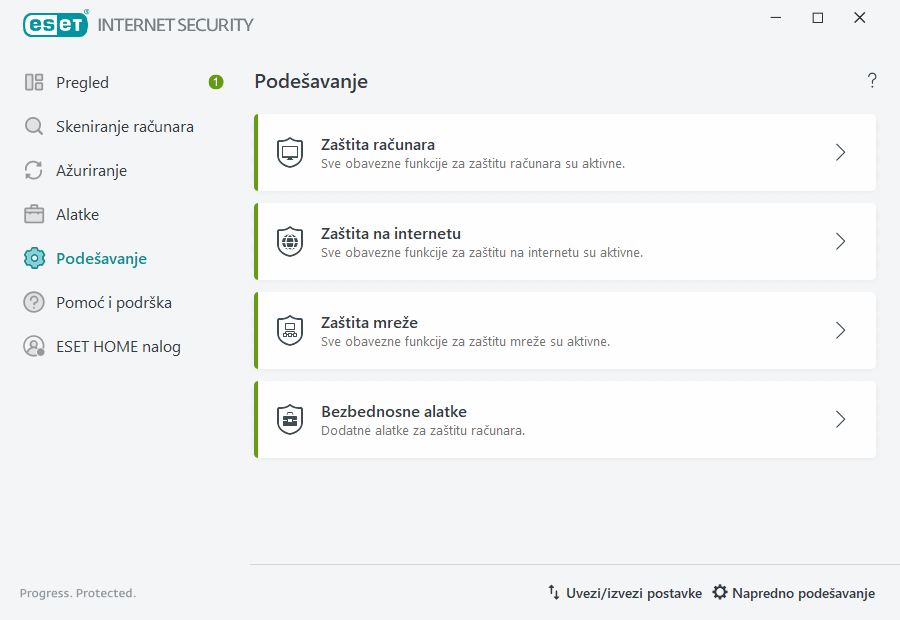The image size is (900, 620).
Task: Click the Pregled overview icon
Action: pyautogui.click(x=33, y=82)
